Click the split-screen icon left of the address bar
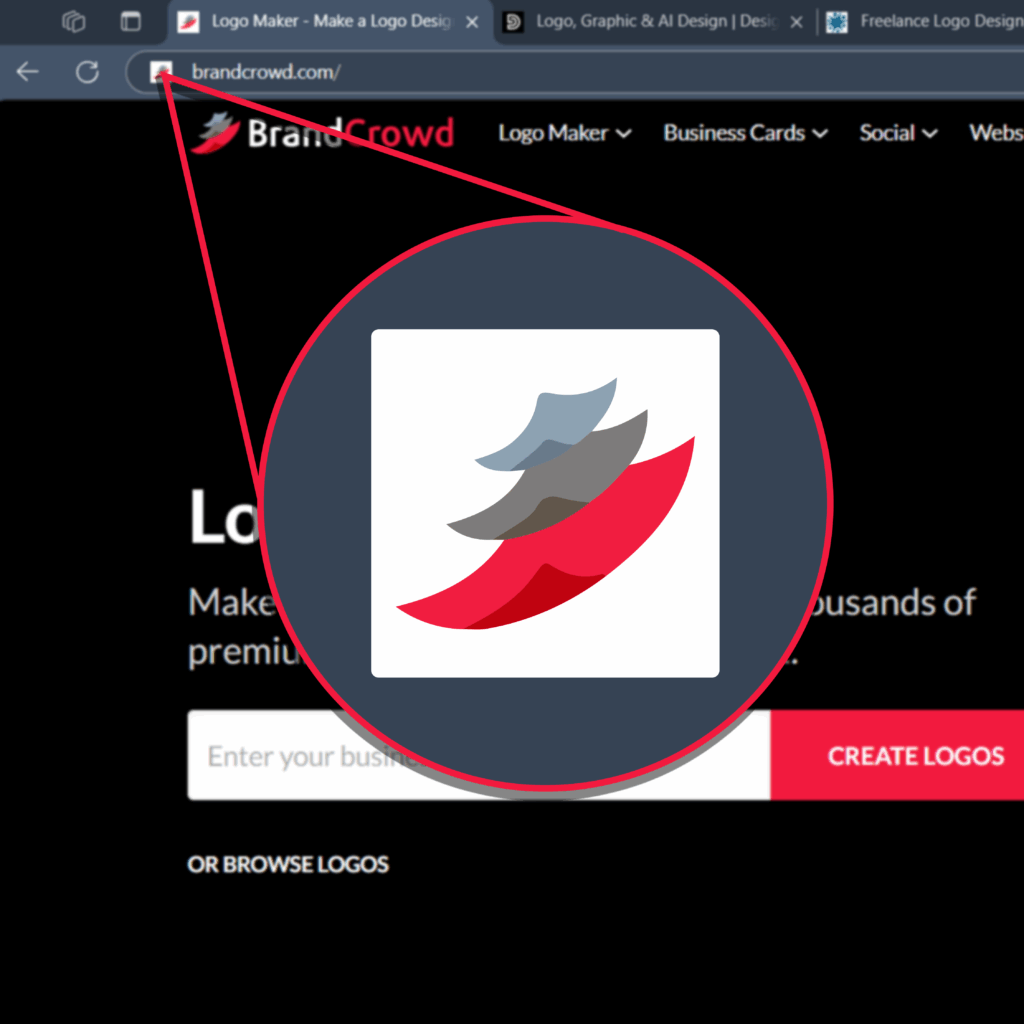The image size is (1024, 1024). tap(131, 21)
